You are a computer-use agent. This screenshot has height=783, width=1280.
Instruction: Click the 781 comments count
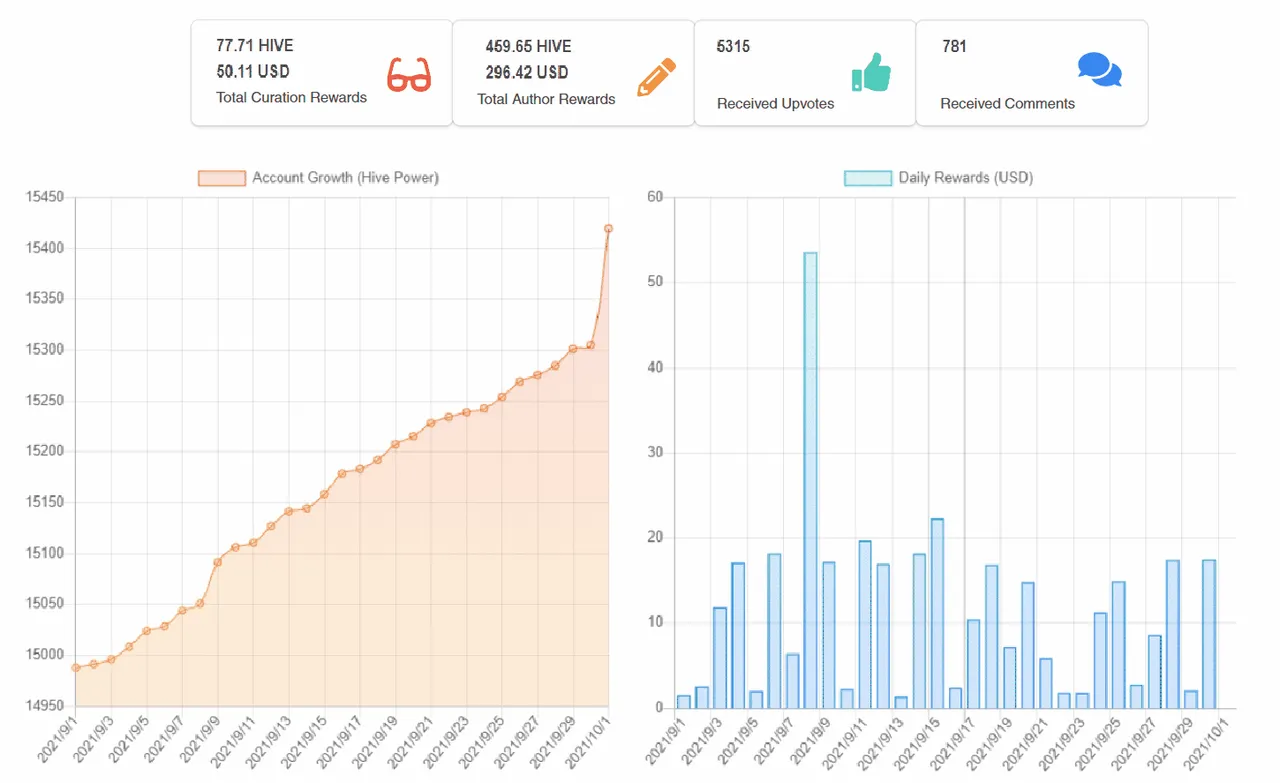[x=954, y=46]
